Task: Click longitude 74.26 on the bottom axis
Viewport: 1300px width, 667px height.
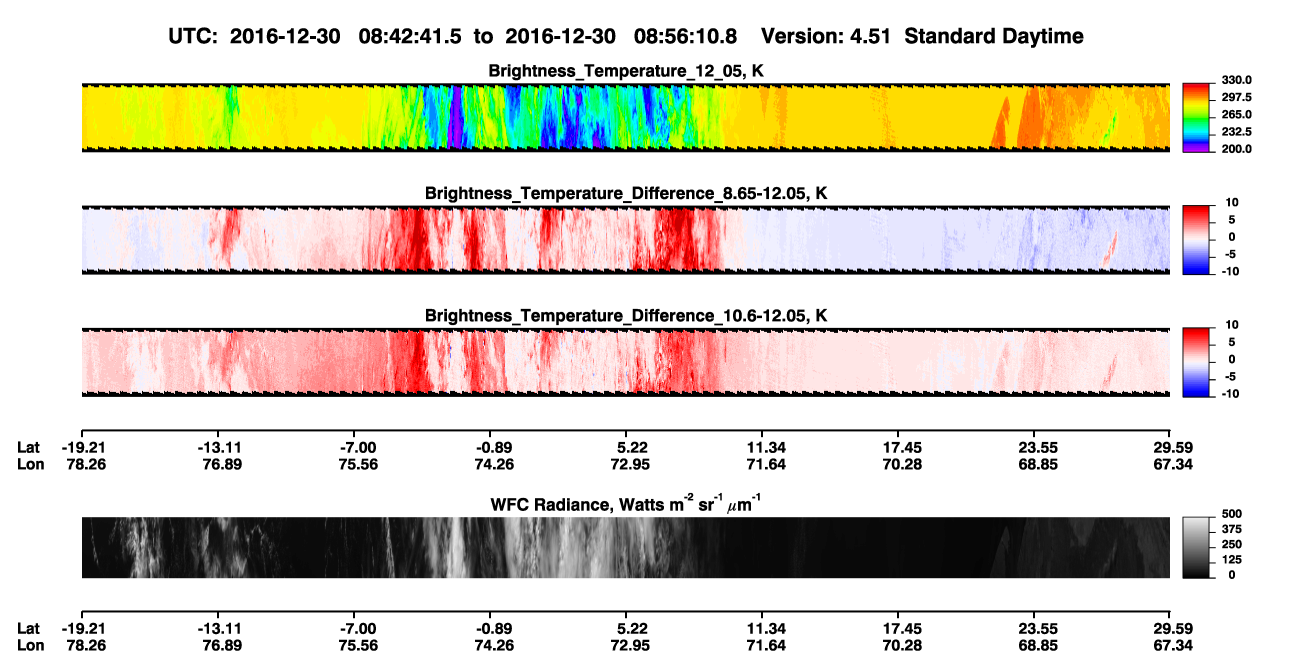Action: click(495, 645)
